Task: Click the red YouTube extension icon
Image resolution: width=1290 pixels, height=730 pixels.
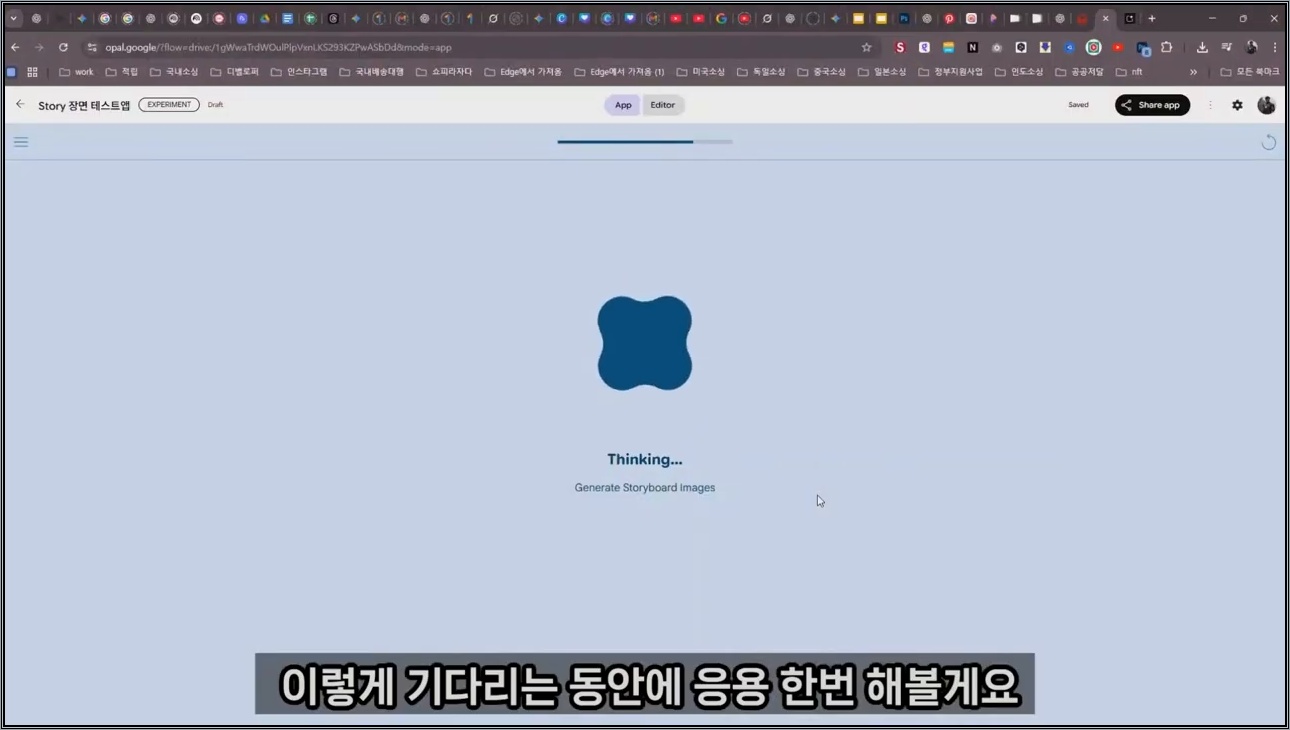Action: click(x=1118, y=47)
